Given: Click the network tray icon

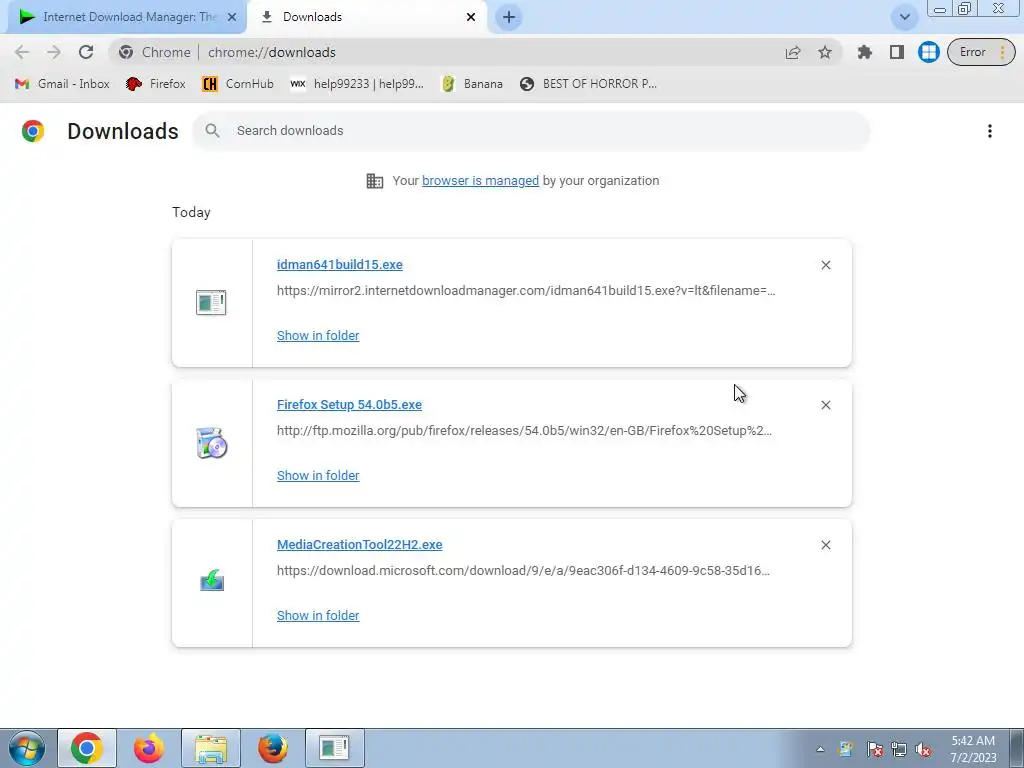Looking at the screenshot, I should point(899,749).
